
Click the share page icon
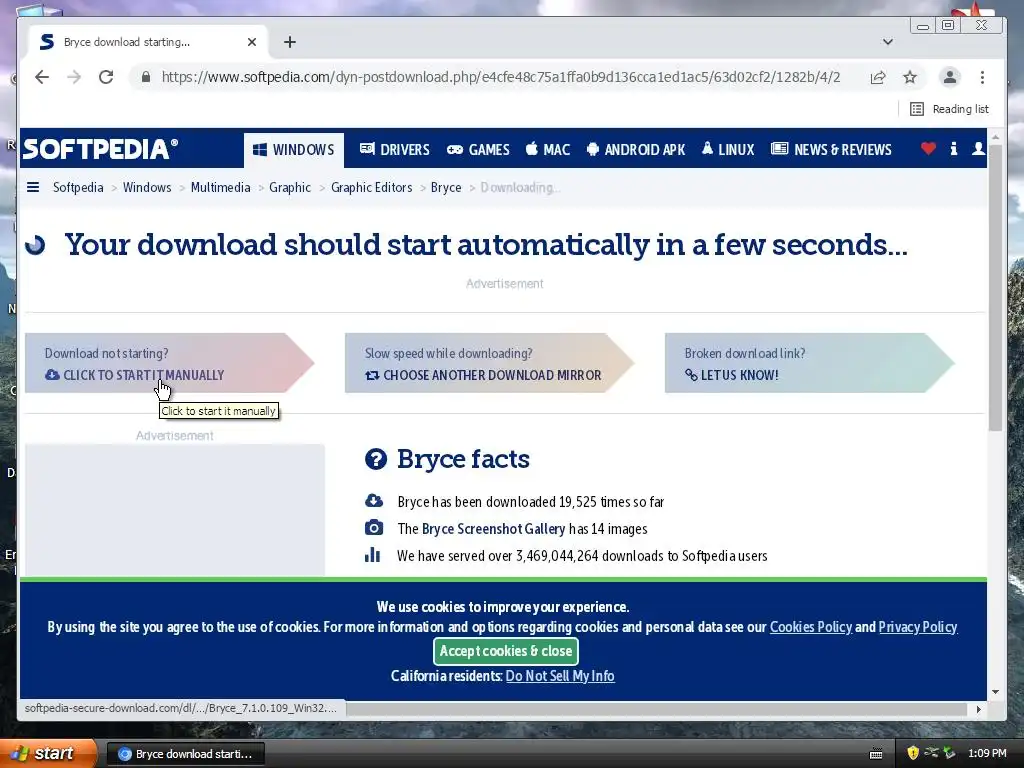tap(878, 77)
